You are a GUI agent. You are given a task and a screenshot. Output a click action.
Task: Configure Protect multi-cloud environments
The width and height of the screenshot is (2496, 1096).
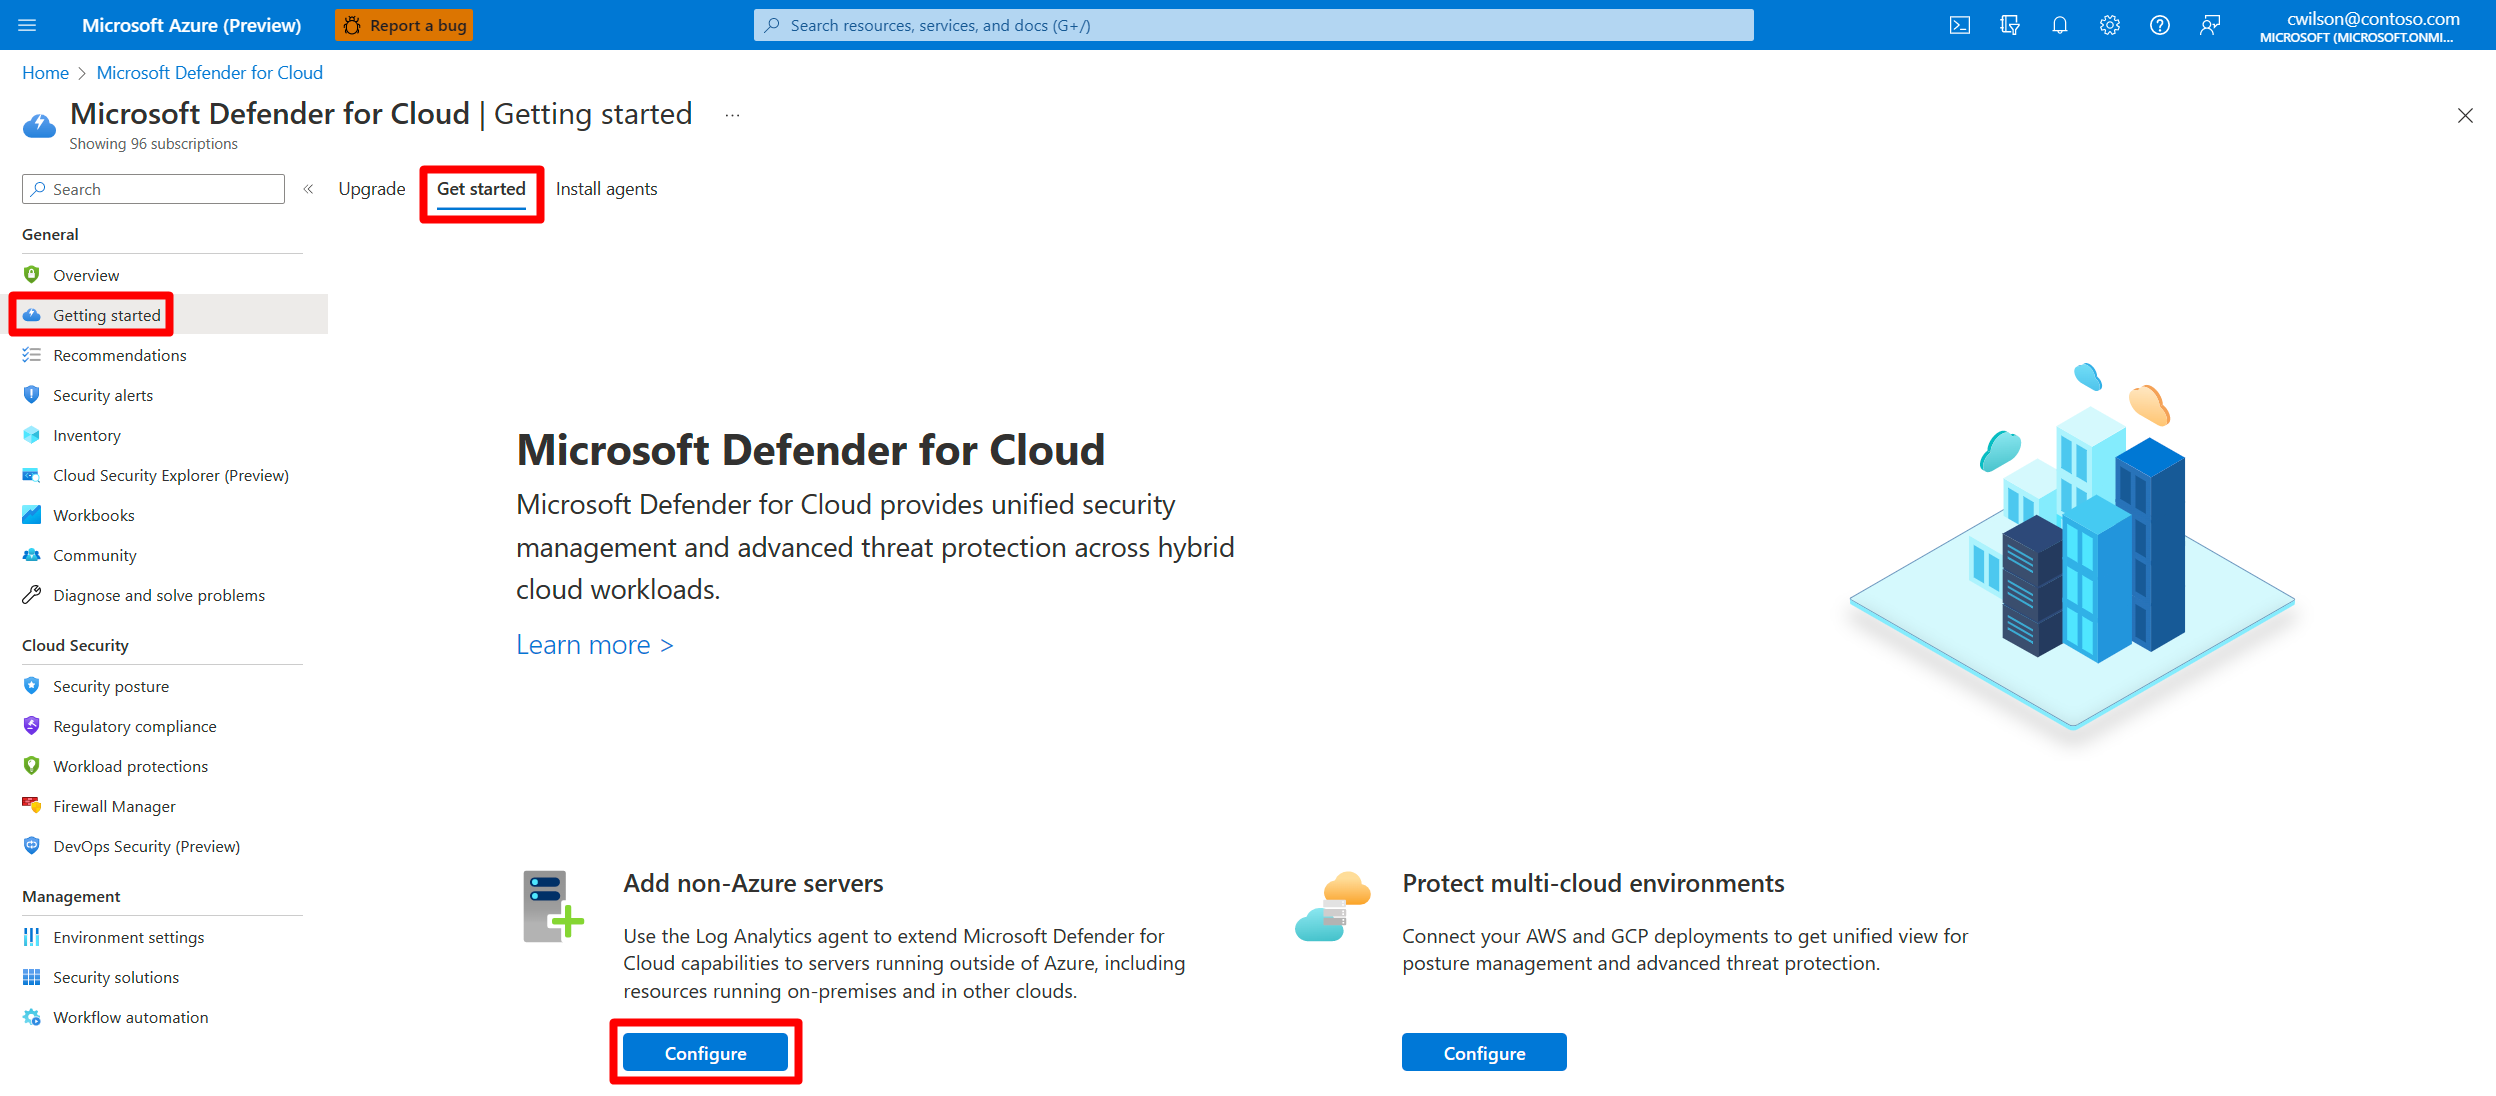point(1483,1053)
